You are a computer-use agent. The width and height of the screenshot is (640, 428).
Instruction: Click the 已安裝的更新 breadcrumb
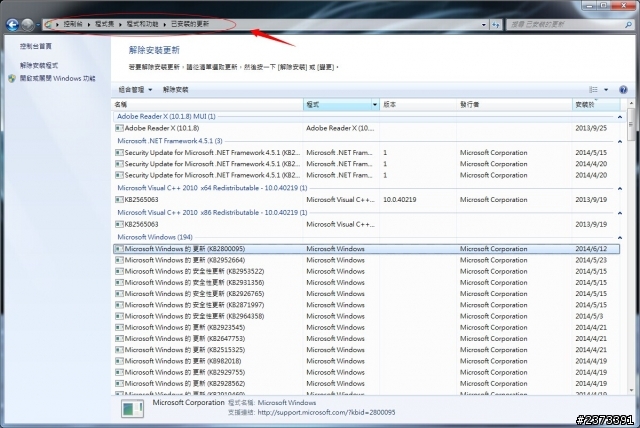tap(190, 24)
